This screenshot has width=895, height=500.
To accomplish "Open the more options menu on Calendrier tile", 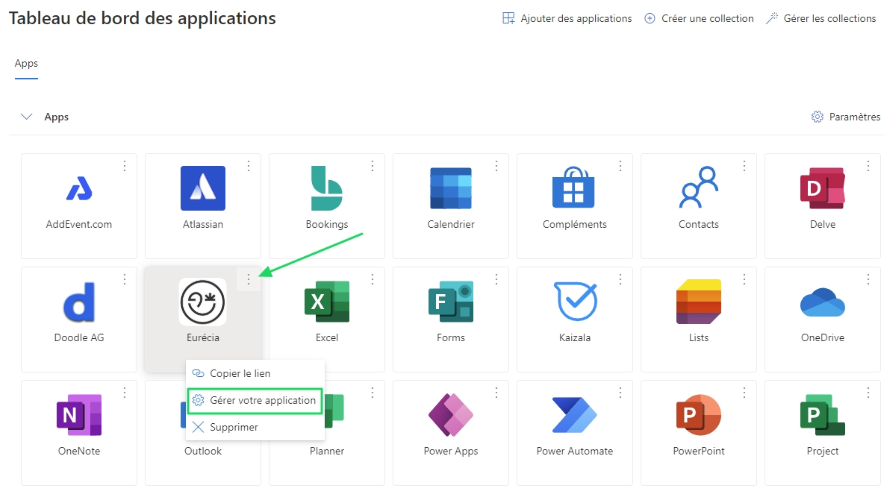I will click(496, 166).
